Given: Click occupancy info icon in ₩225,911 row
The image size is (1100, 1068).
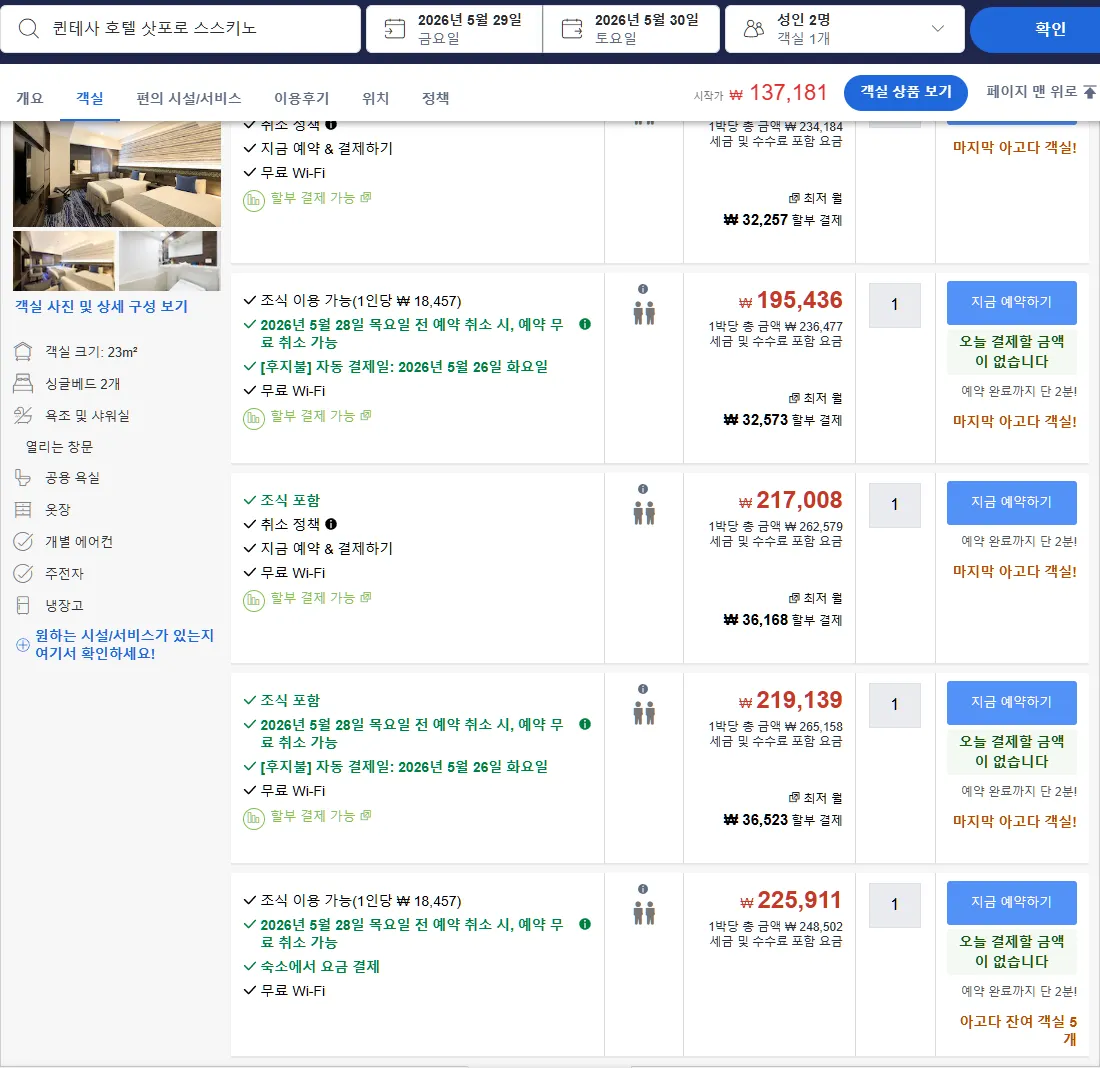Looking at the screenshot, I should [x=643, y=889].
